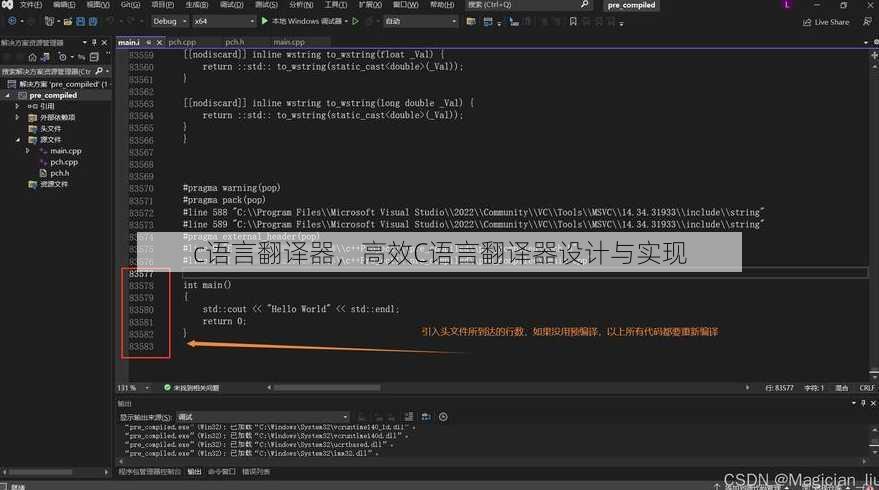The image size is (879, 490).
Task: Click the 错误列表 tab at the bottom
Action: pyautogui.click(x=256, y=471)
